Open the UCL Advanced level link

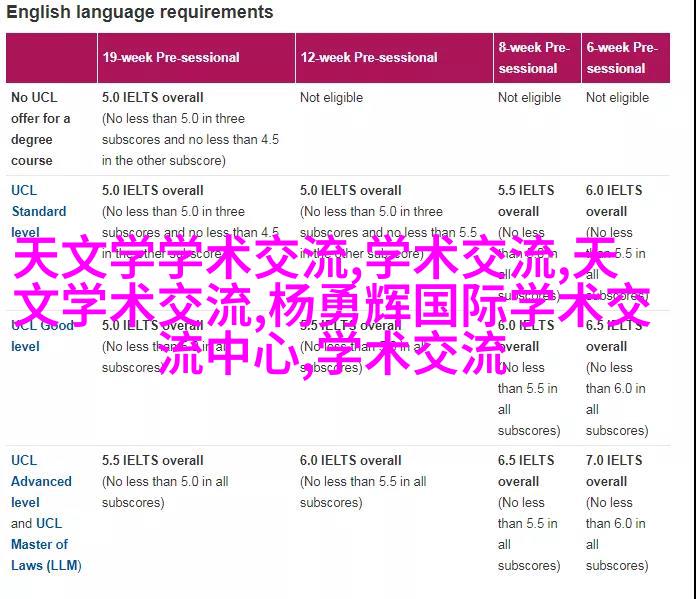[41, 481]
